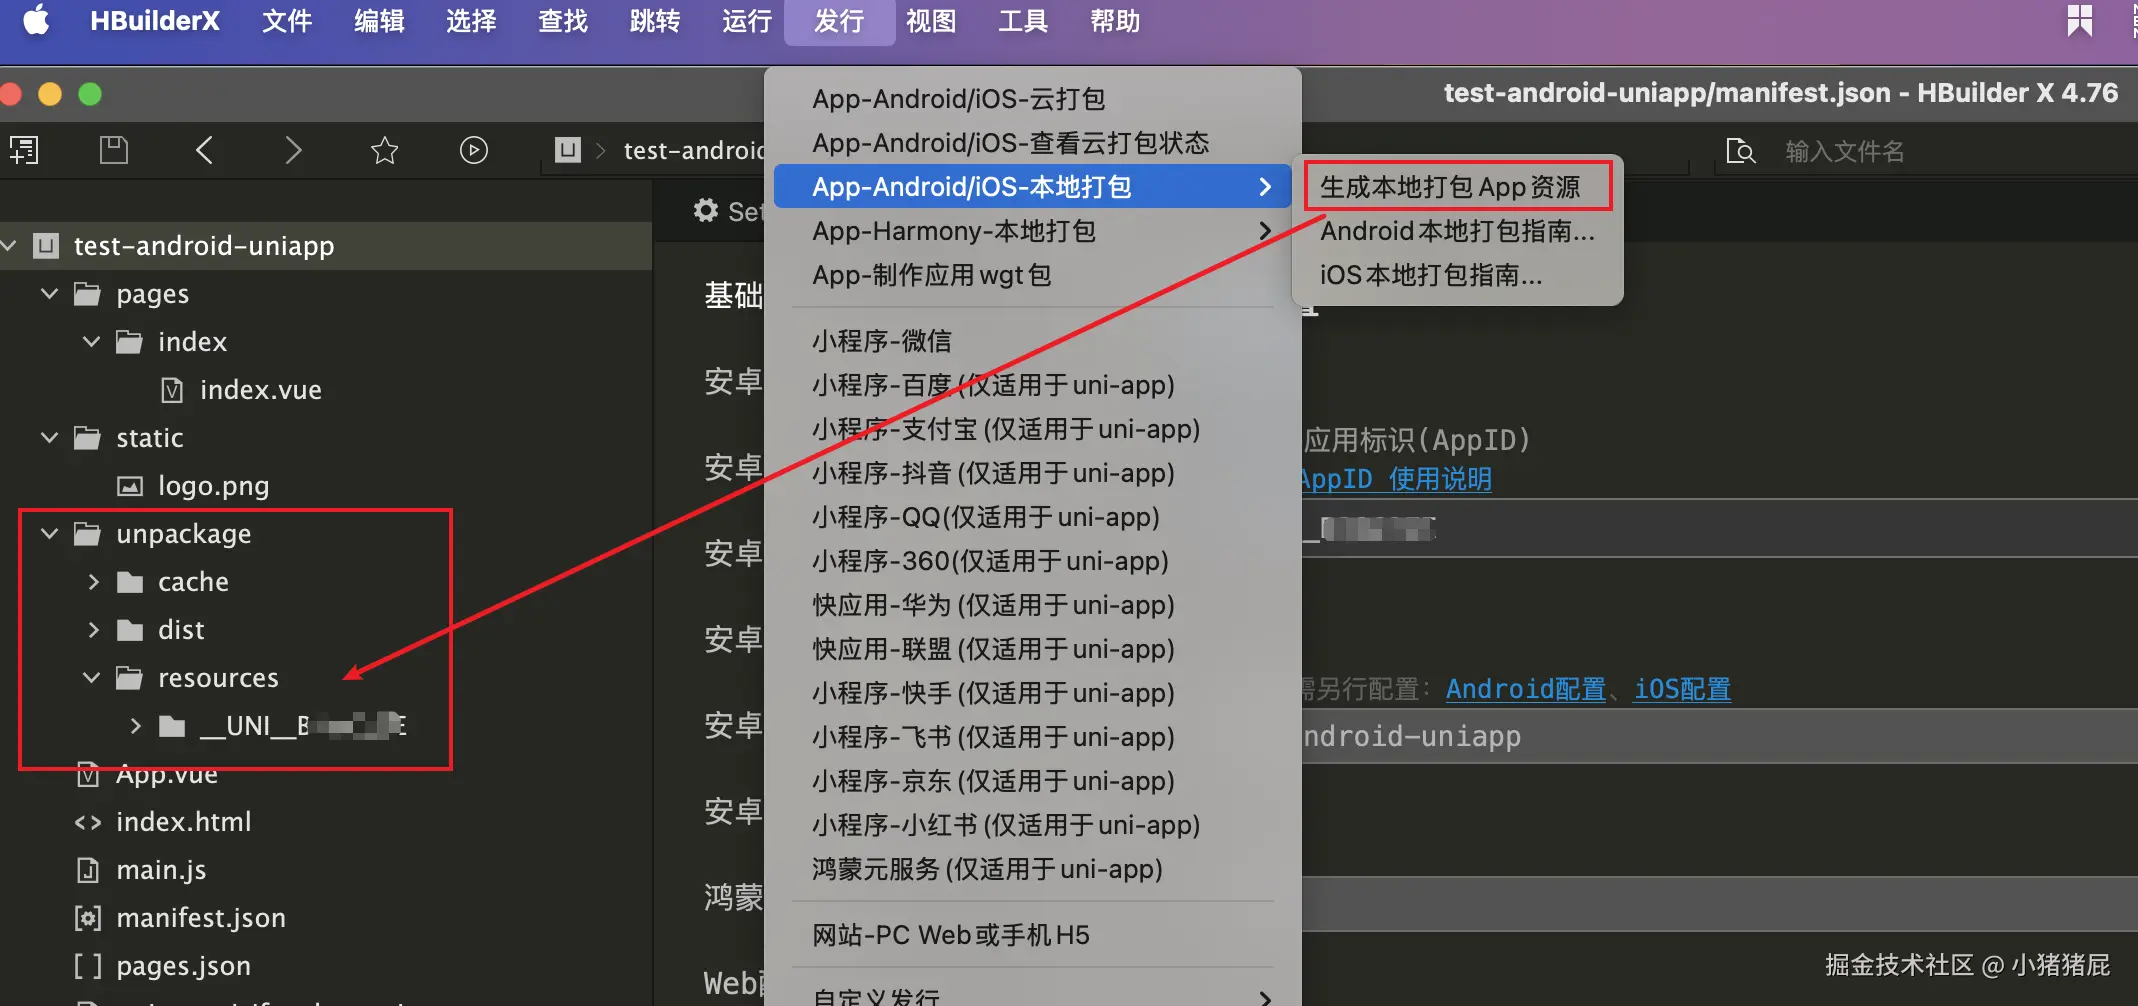The width and height of the screenshot is (2138, 1006).
Task: Collapse the unpackage folder
Action: (x=49, y=534)
